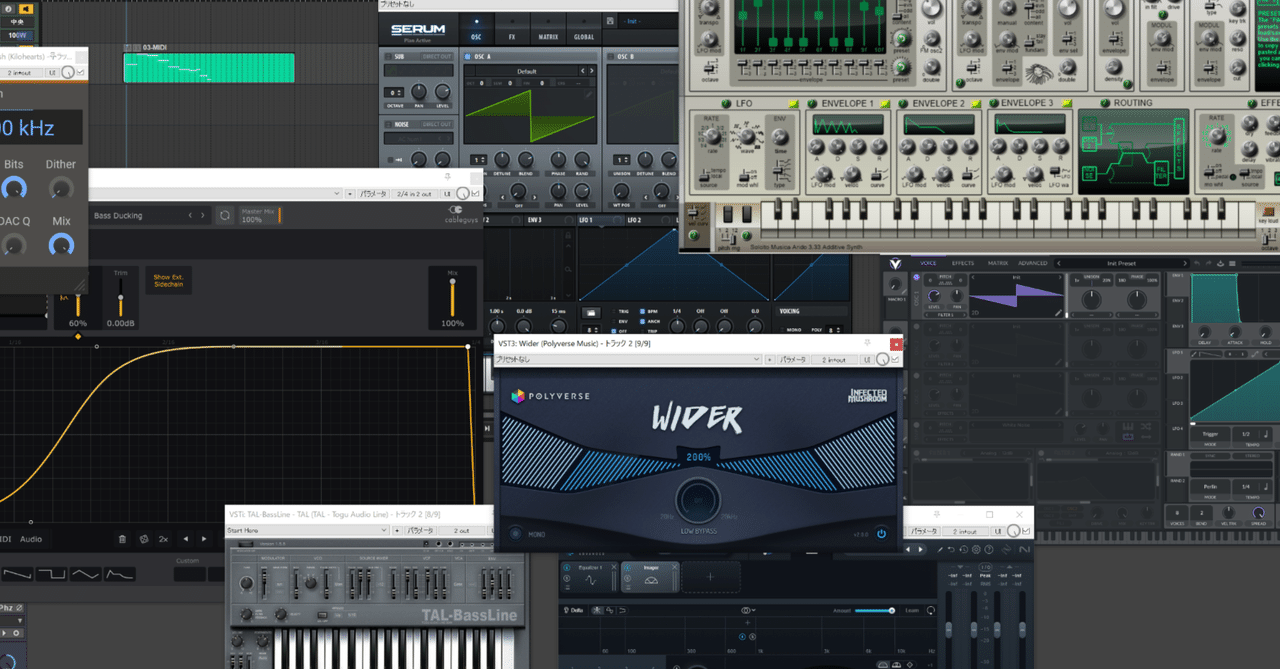Click the refresh icon next to Bass Ducking
The height and width of the screenshot is (669, 1280).
tap(225, 215)
